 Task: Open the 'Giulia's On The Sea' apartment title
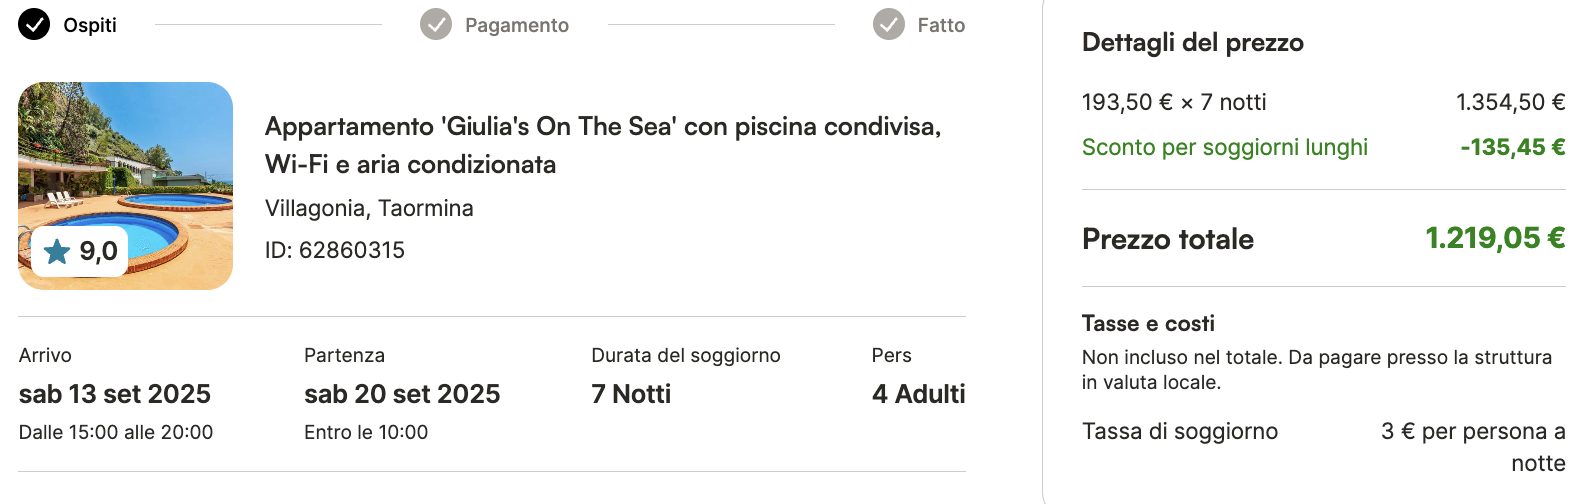point(603,145)
